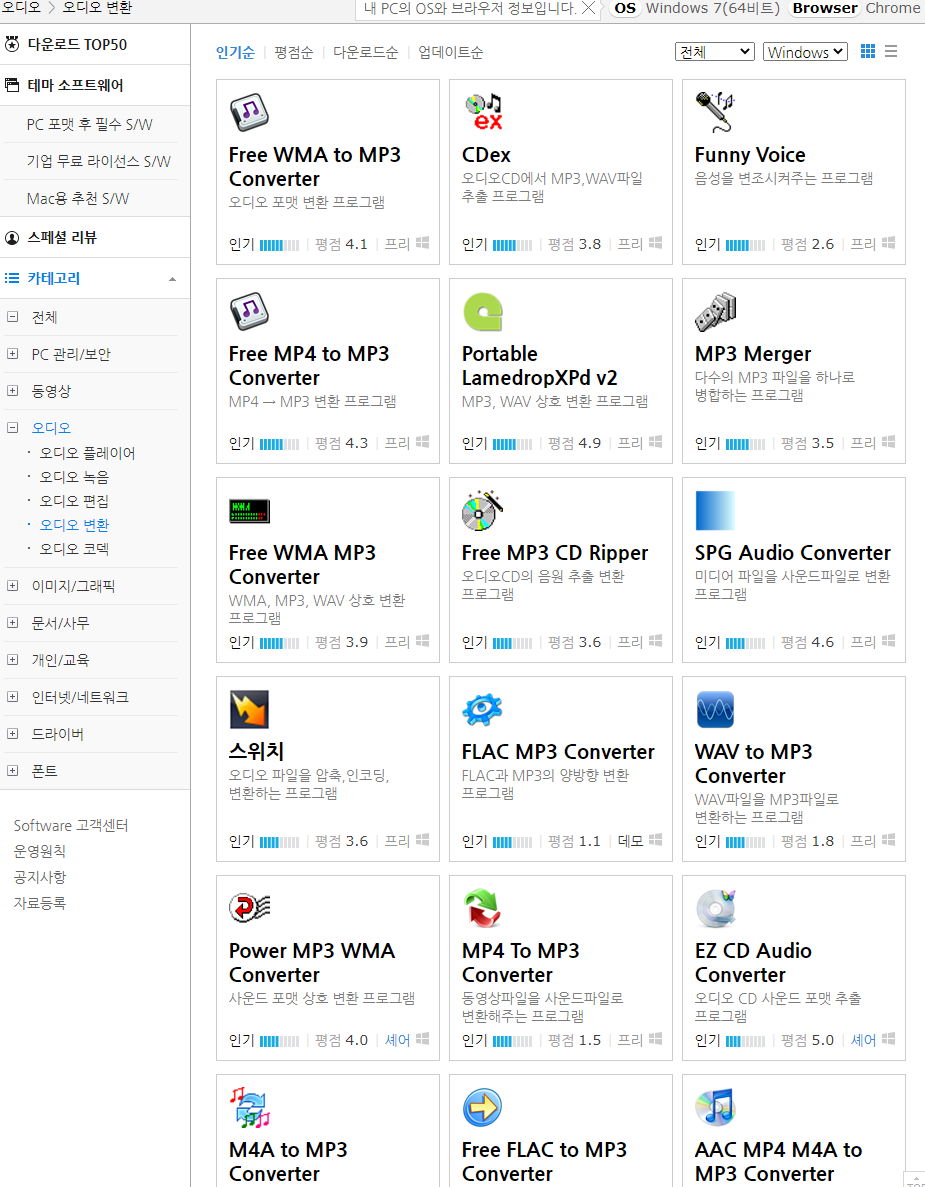Open the Windows OS dropdown
Viewport: 925px width, 1187px height.
(x=805, y=51)
